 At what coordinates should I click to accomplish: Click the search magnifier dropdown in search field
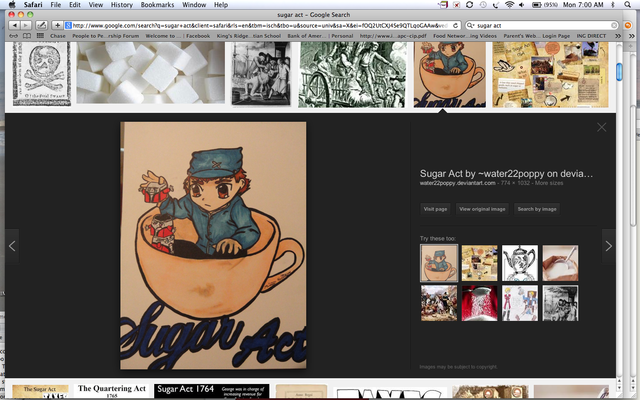[x=470, y=25]
